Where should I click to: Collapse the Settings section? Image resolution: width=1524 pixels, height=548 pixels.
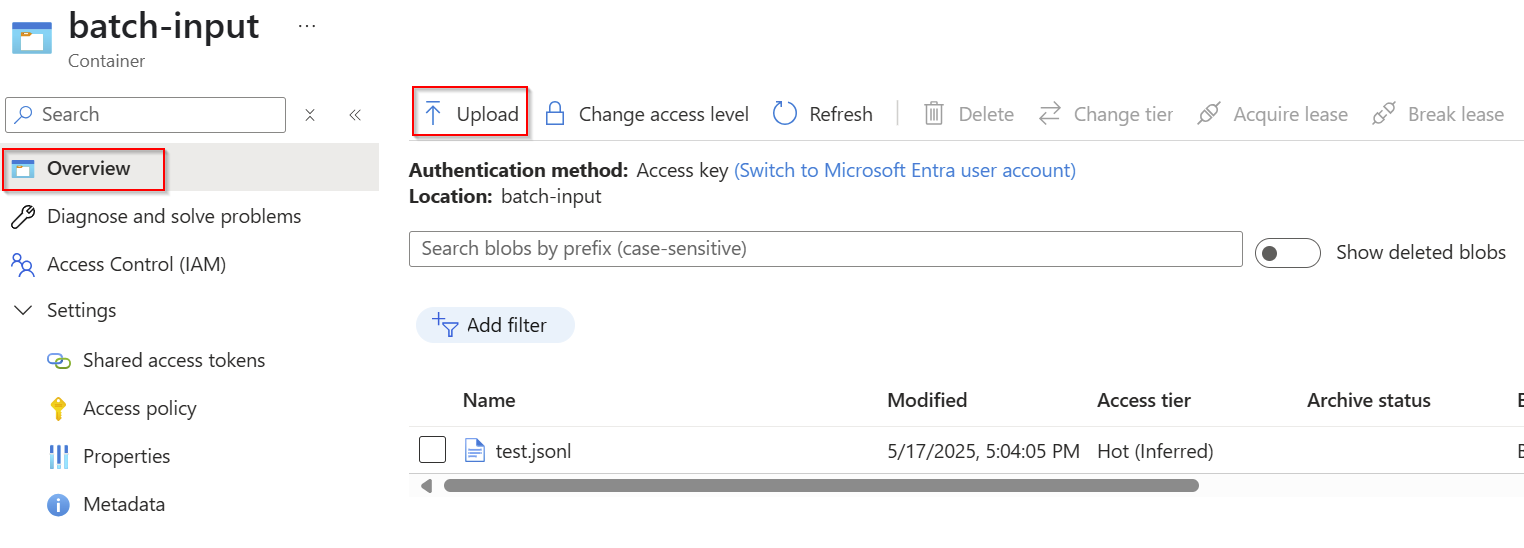tap(23, 311)
